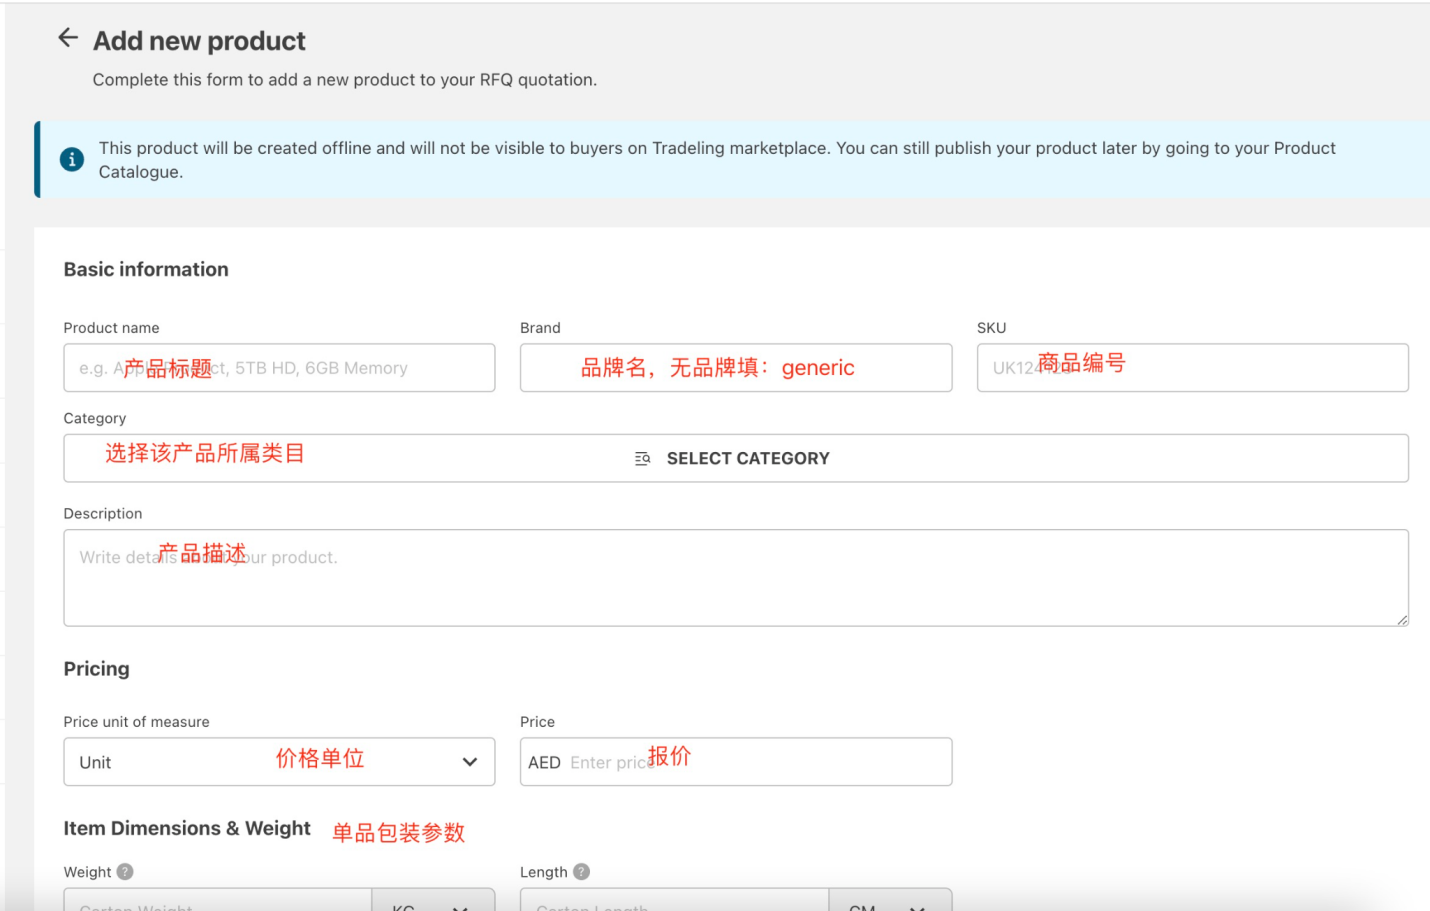Click the chevron arrow in Unit dropdown
The image size is (1430, 911).
pos(470,762)
